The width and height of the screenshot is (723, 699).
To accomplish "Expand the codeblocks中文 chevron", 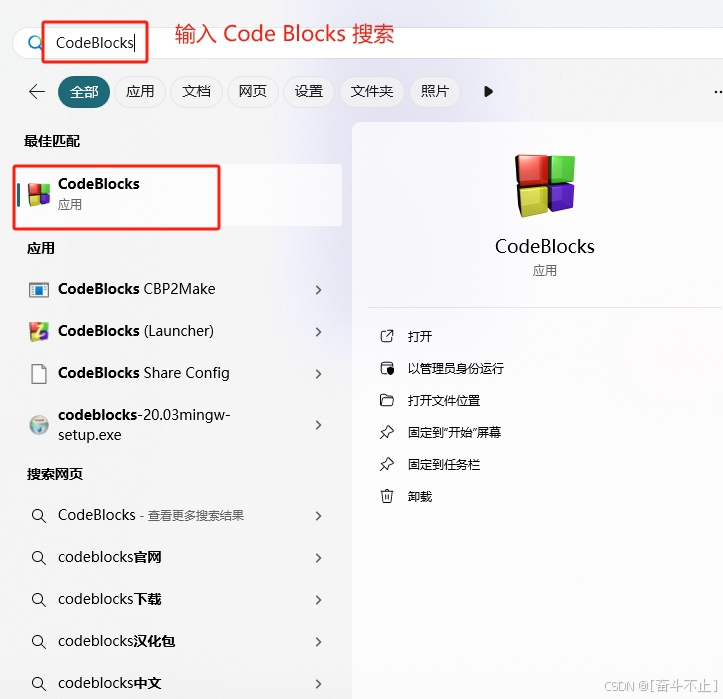I will (x=318, y=684).
